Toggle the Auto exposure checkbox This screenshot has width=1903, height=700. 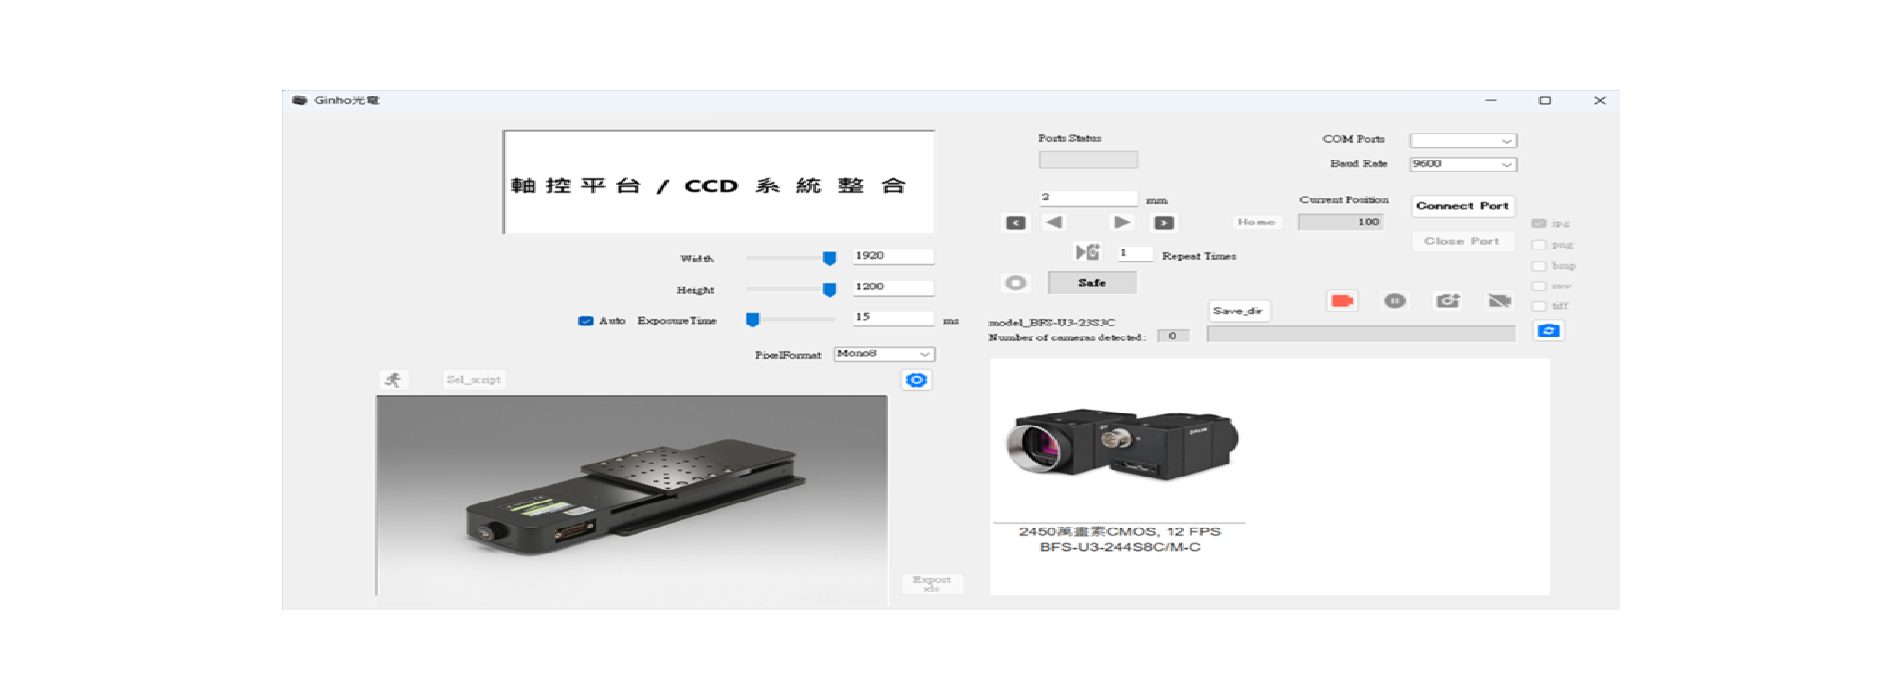[x=585, y=321]
